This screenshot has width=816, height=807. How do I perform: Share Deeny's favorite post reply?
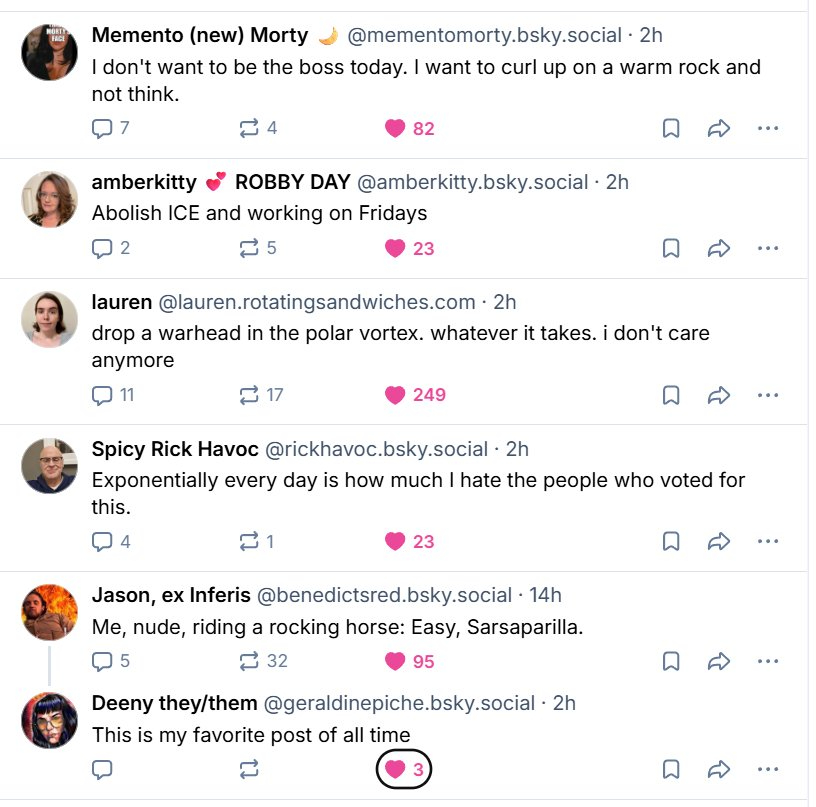tap(719, 769)
